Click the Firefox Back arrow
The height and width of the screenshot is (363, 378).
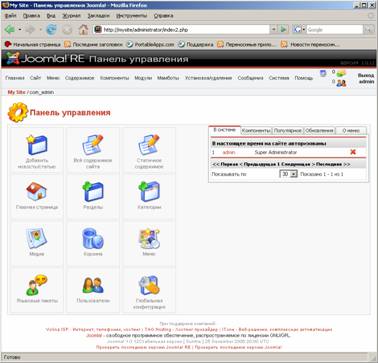pyautogui.click(x=9, y=30)
